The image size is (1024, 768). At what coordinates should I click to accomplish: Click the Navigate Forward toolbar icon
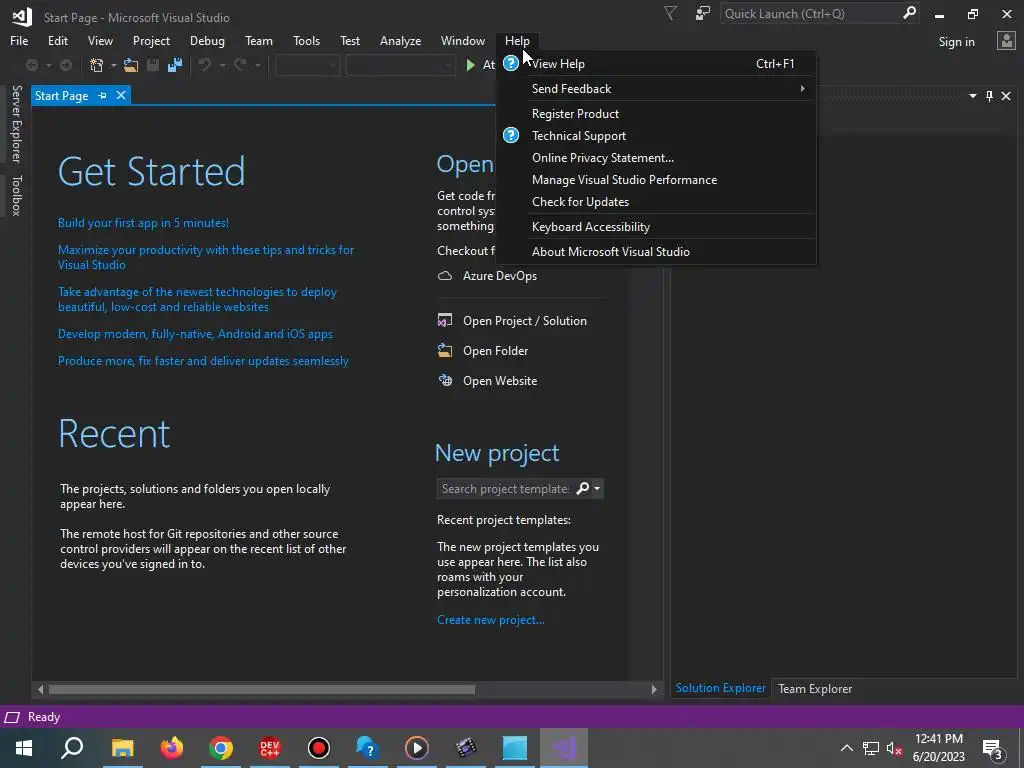pos(66,65)
